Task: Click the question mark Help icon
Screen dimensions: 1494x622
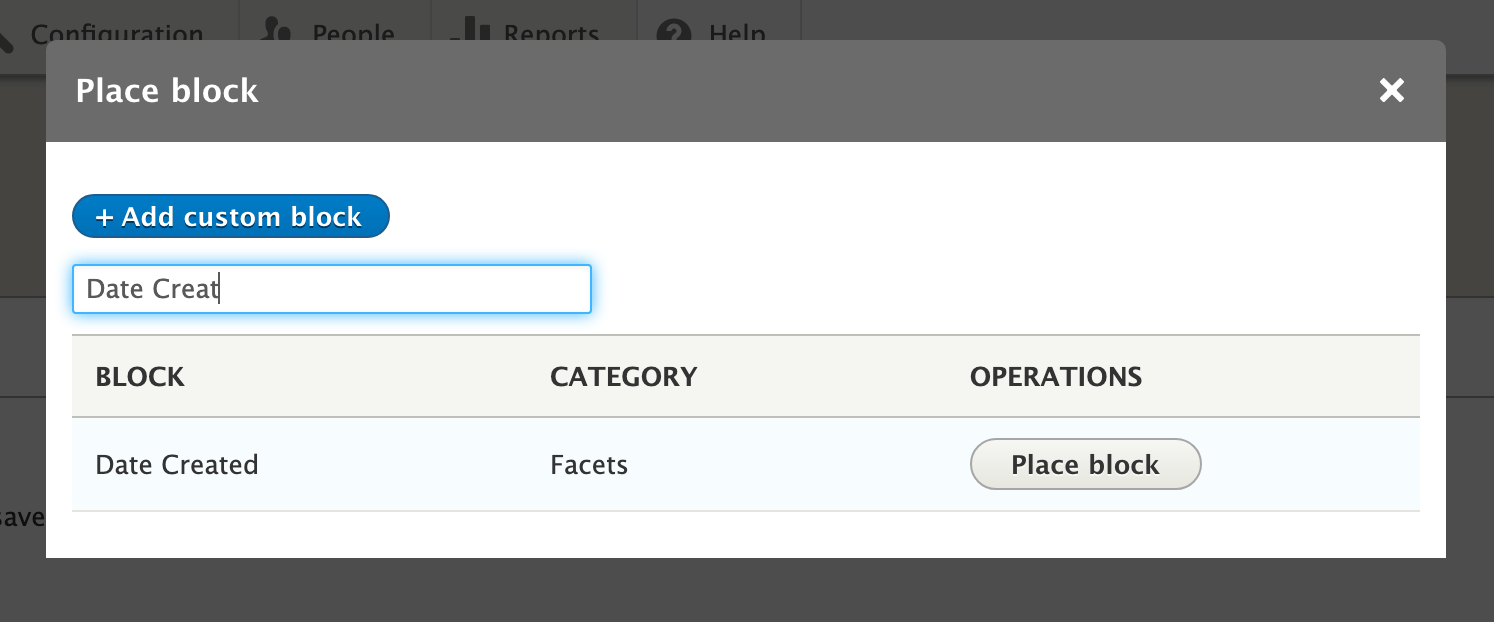Action: [x=673, y=29]
